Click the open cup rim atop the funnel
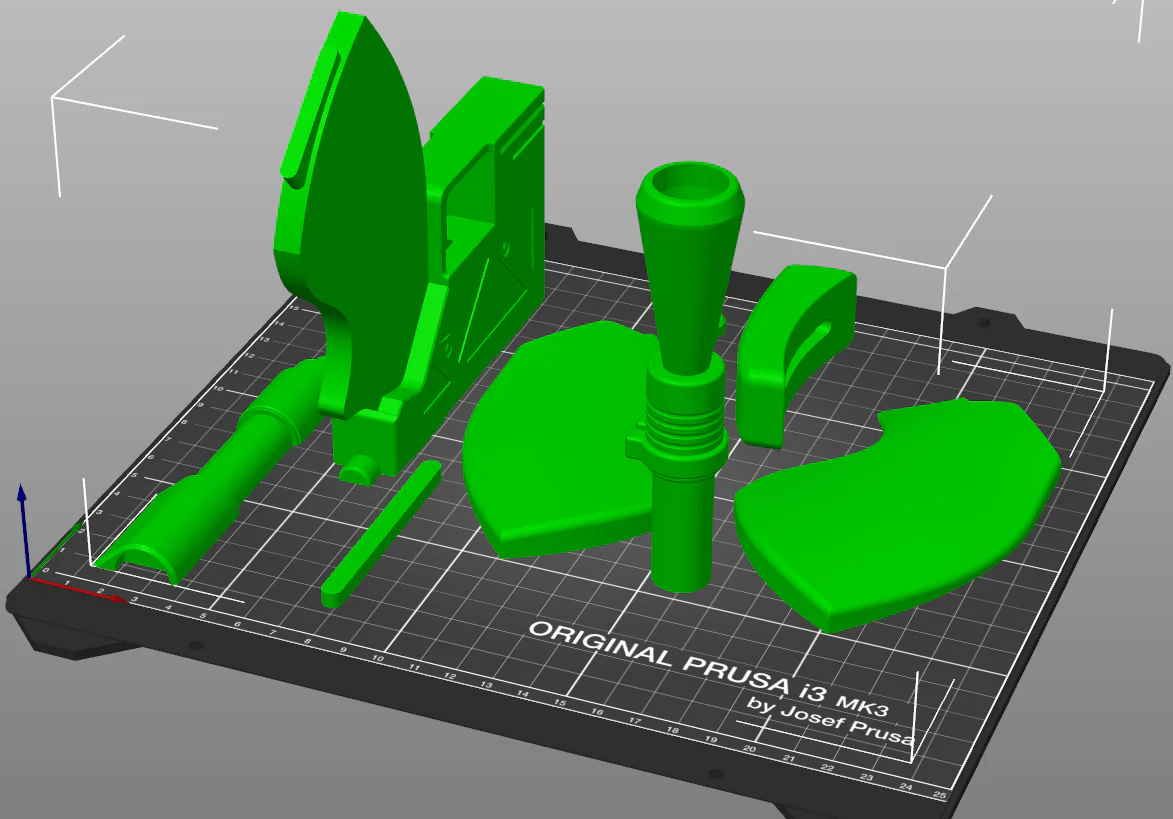The height and width of the screenshot is (819, 1173). click(x=689, y=187)
